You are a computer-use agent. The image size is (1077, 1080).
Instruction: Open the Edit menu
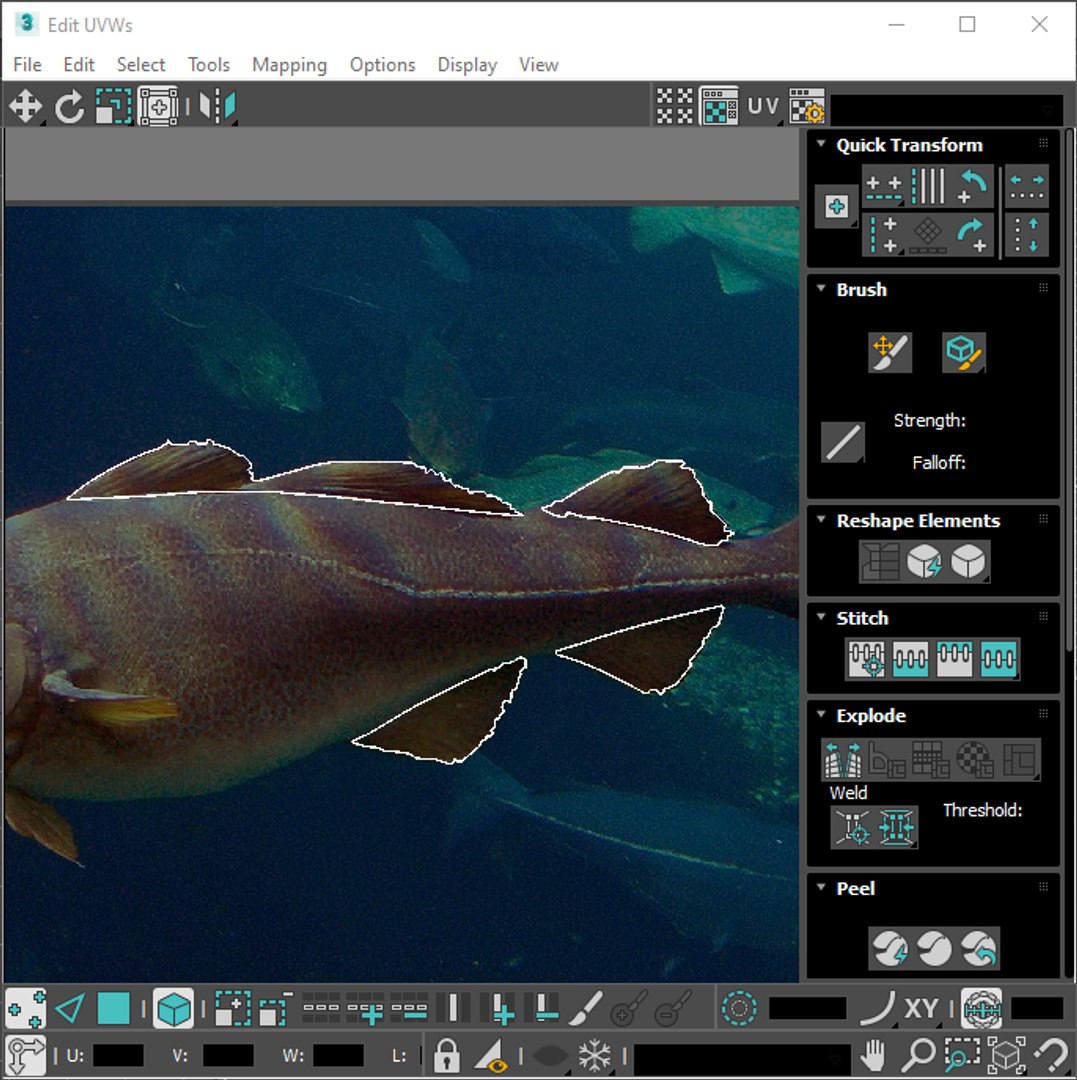[x=79, y=65]
